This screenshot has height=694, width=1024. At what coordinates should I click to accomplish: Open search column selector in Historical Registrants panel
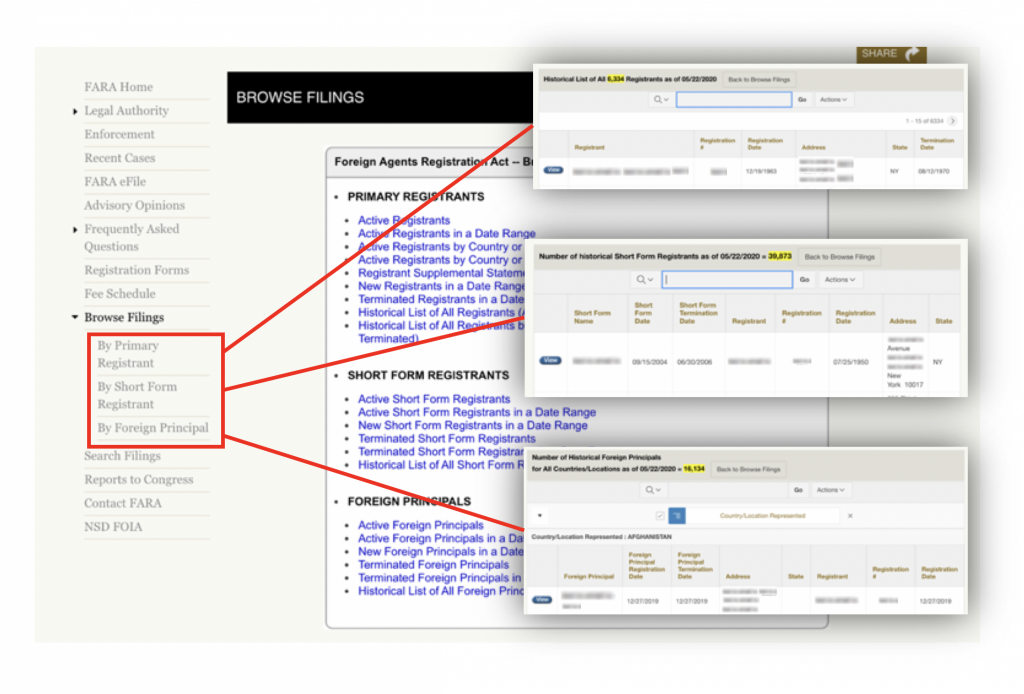tap(661, 99)
